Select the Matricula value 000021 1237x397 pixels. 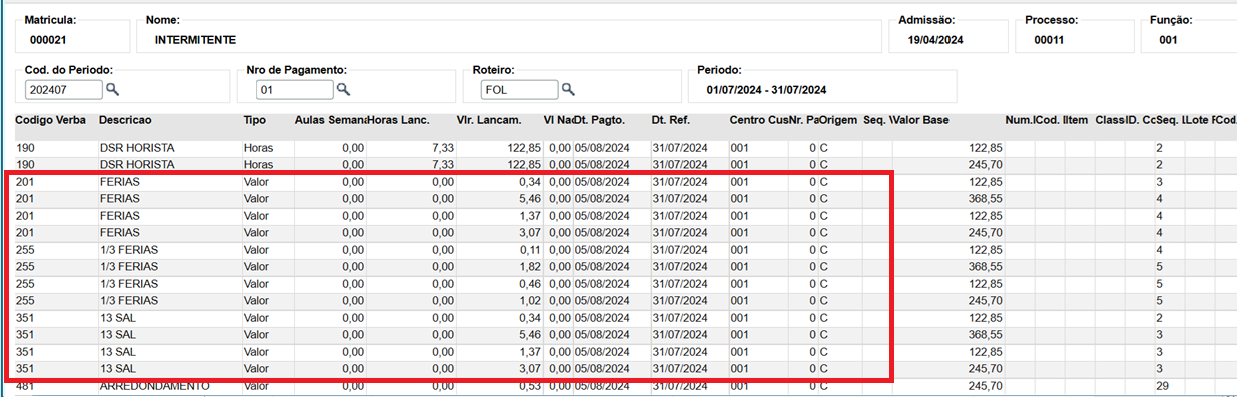coord(49,40)
